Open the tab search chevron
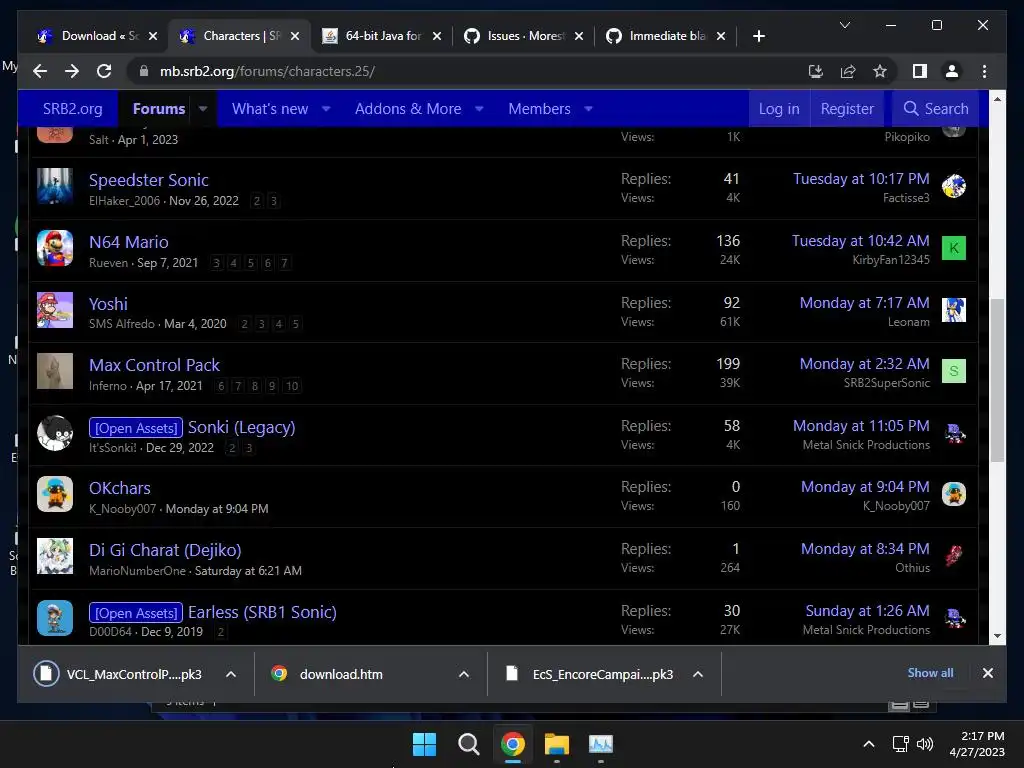 click(845, 25)
